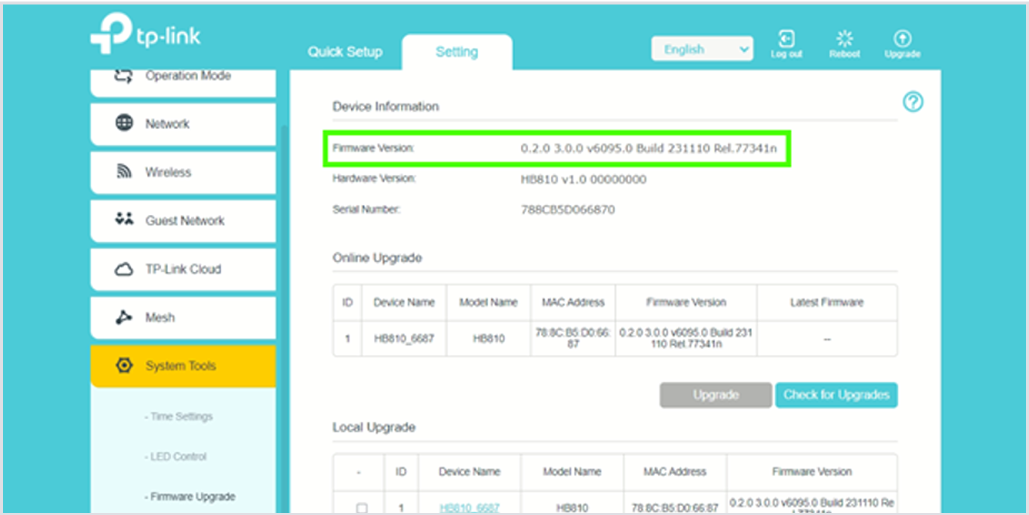The width and height of the screenshot is (1029, 515).
Task: Click Latest Firmware cell showing --
Action: (827, 340)
